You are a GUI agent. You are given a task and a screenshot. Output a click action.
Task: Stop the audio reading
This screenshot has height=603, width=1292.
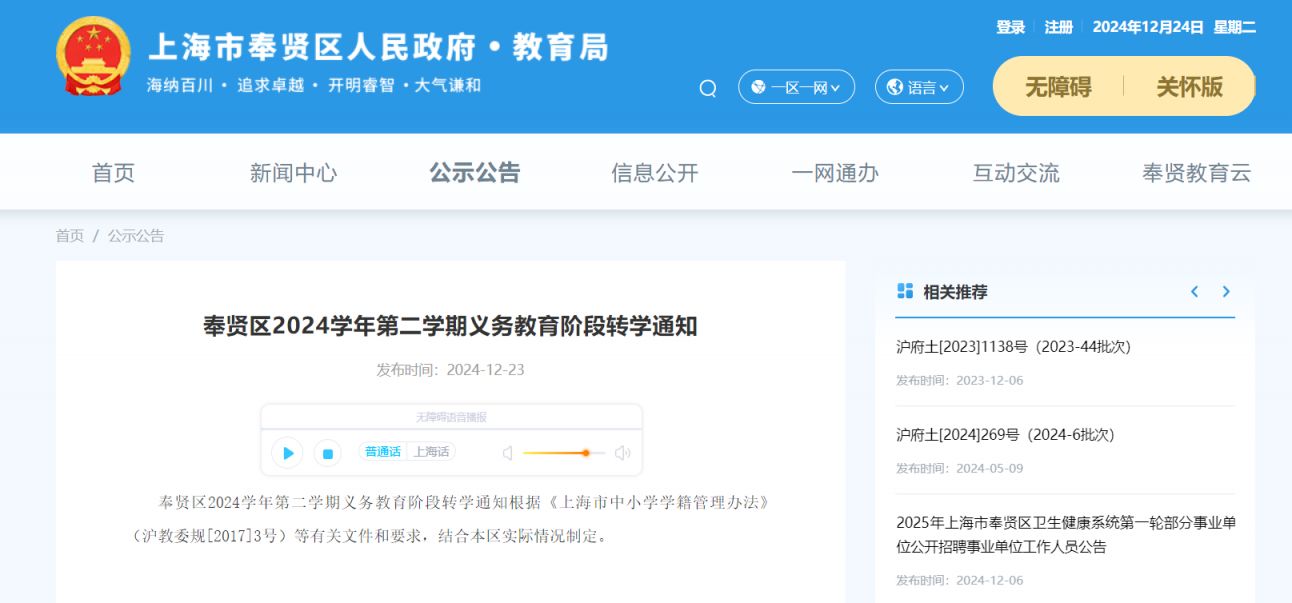328,453
